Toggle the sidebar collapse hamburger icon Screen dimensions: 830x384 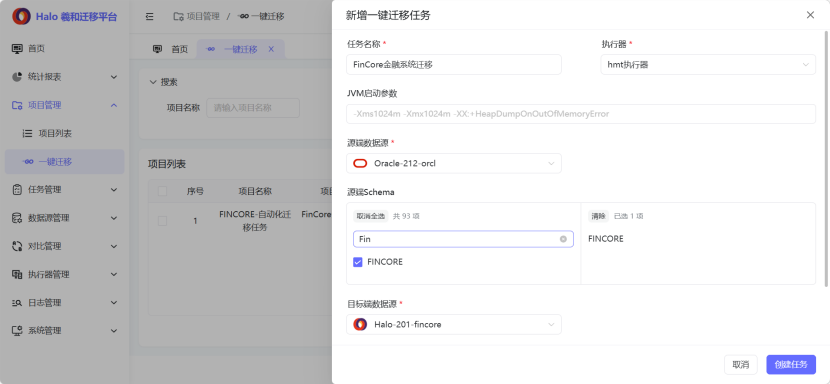[150, 16]
